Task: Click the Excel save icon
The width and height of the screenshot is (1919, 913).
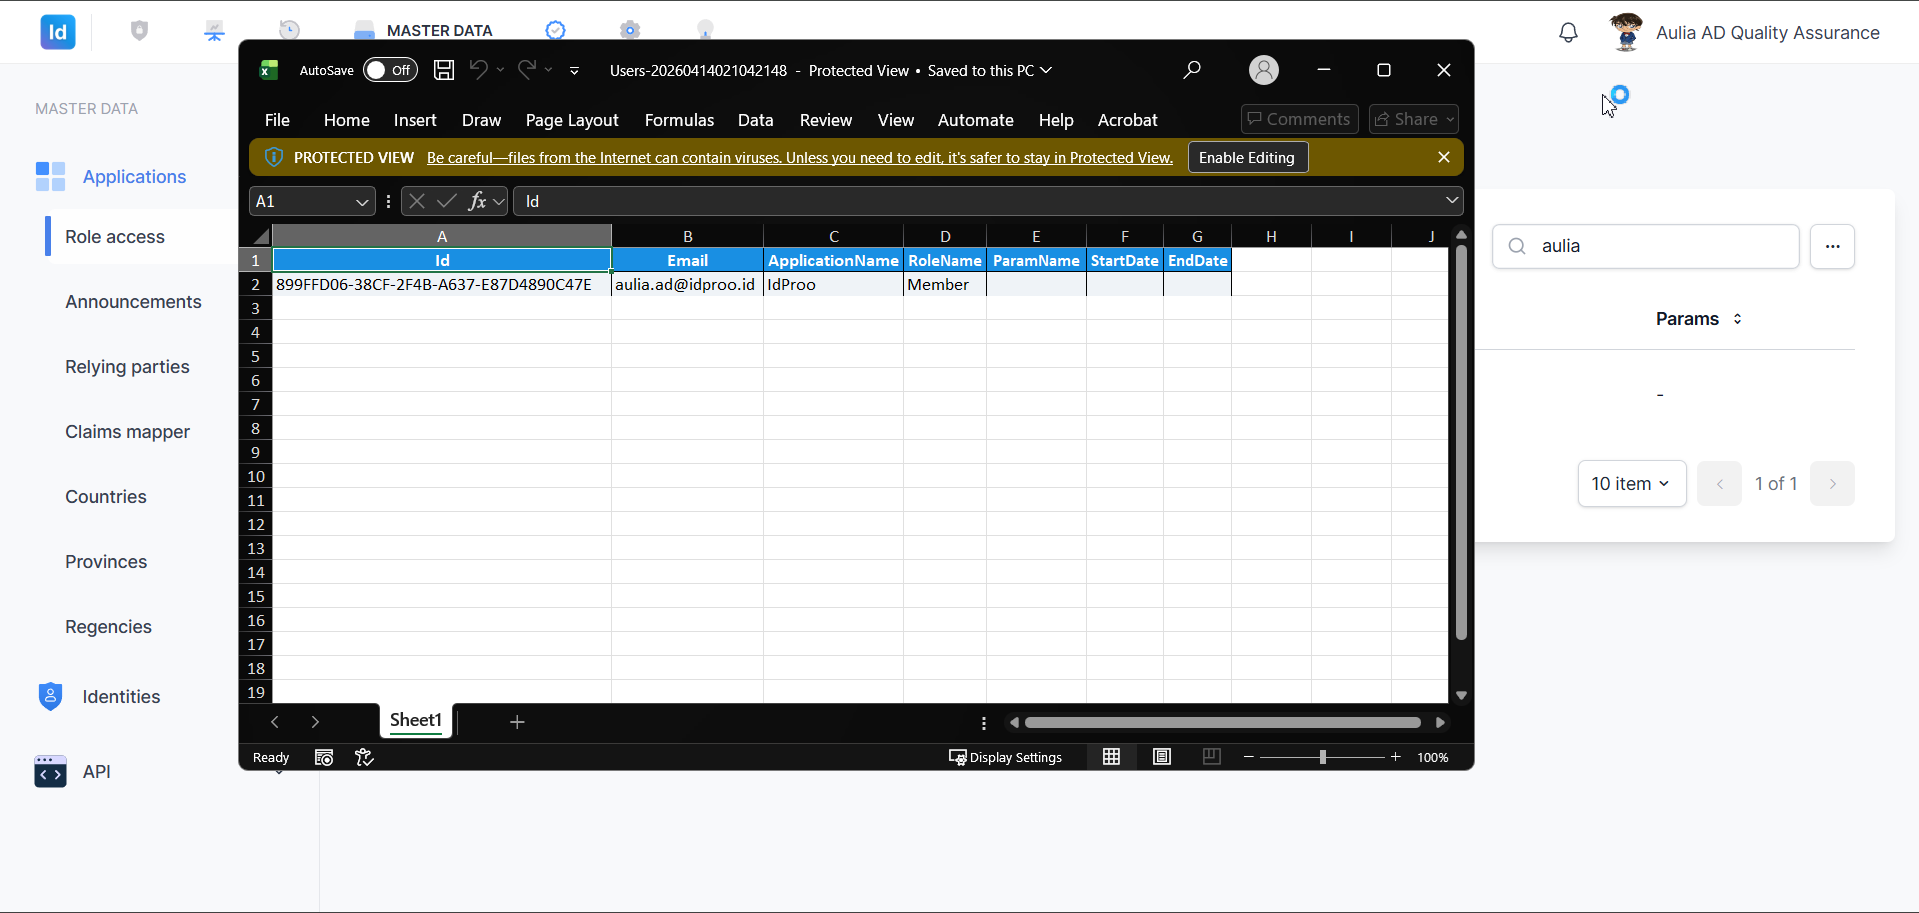Action: pos(444,70)
